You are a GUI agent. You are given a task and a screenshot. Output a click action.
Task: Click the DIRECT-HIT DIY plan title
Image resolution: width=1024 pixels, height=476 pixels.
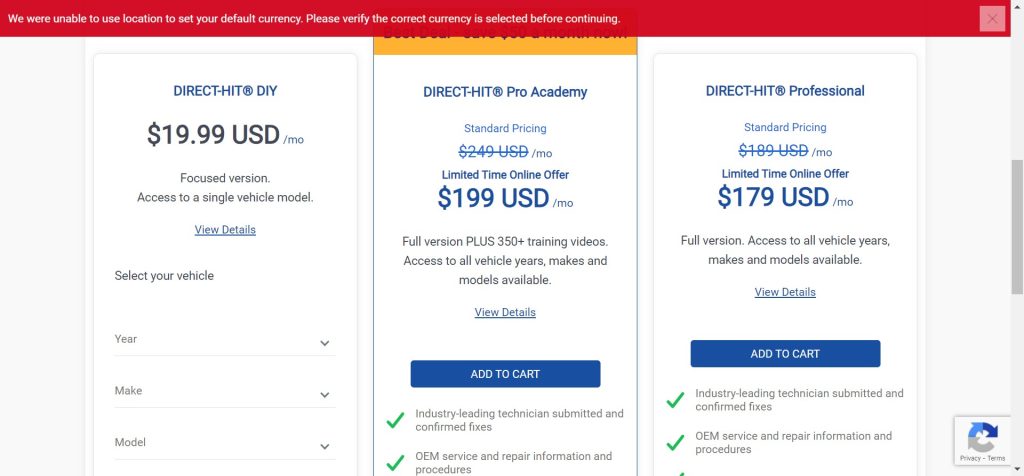point(225,91)
